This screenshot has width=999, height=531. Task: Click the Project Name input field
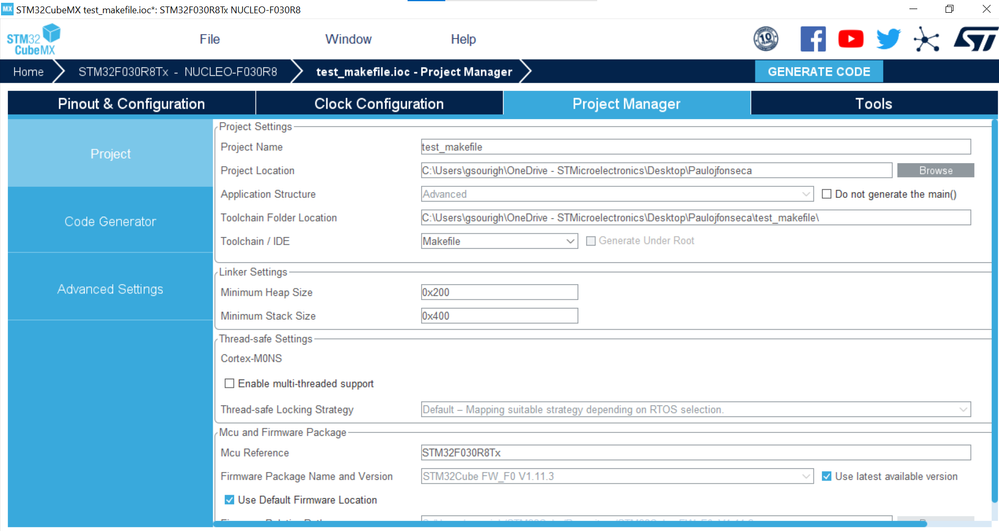click(696, 147)
